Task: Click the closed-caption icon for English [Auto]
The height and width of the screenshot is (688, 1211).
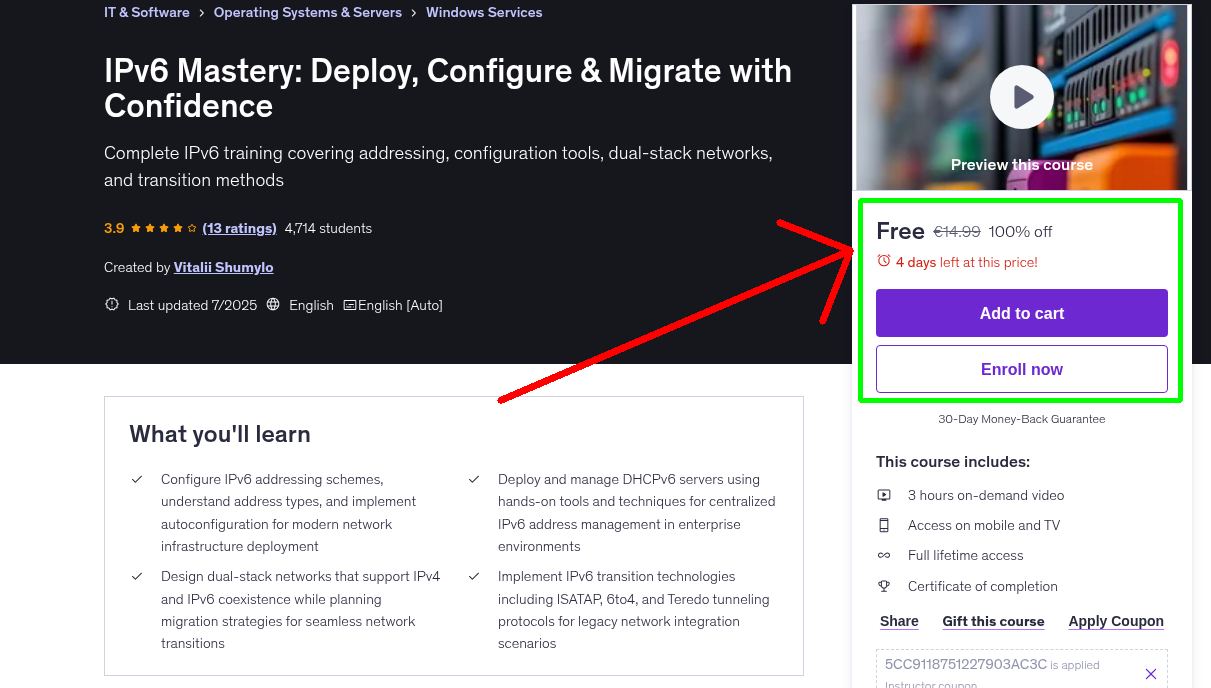Action: [x=350, y=305]
